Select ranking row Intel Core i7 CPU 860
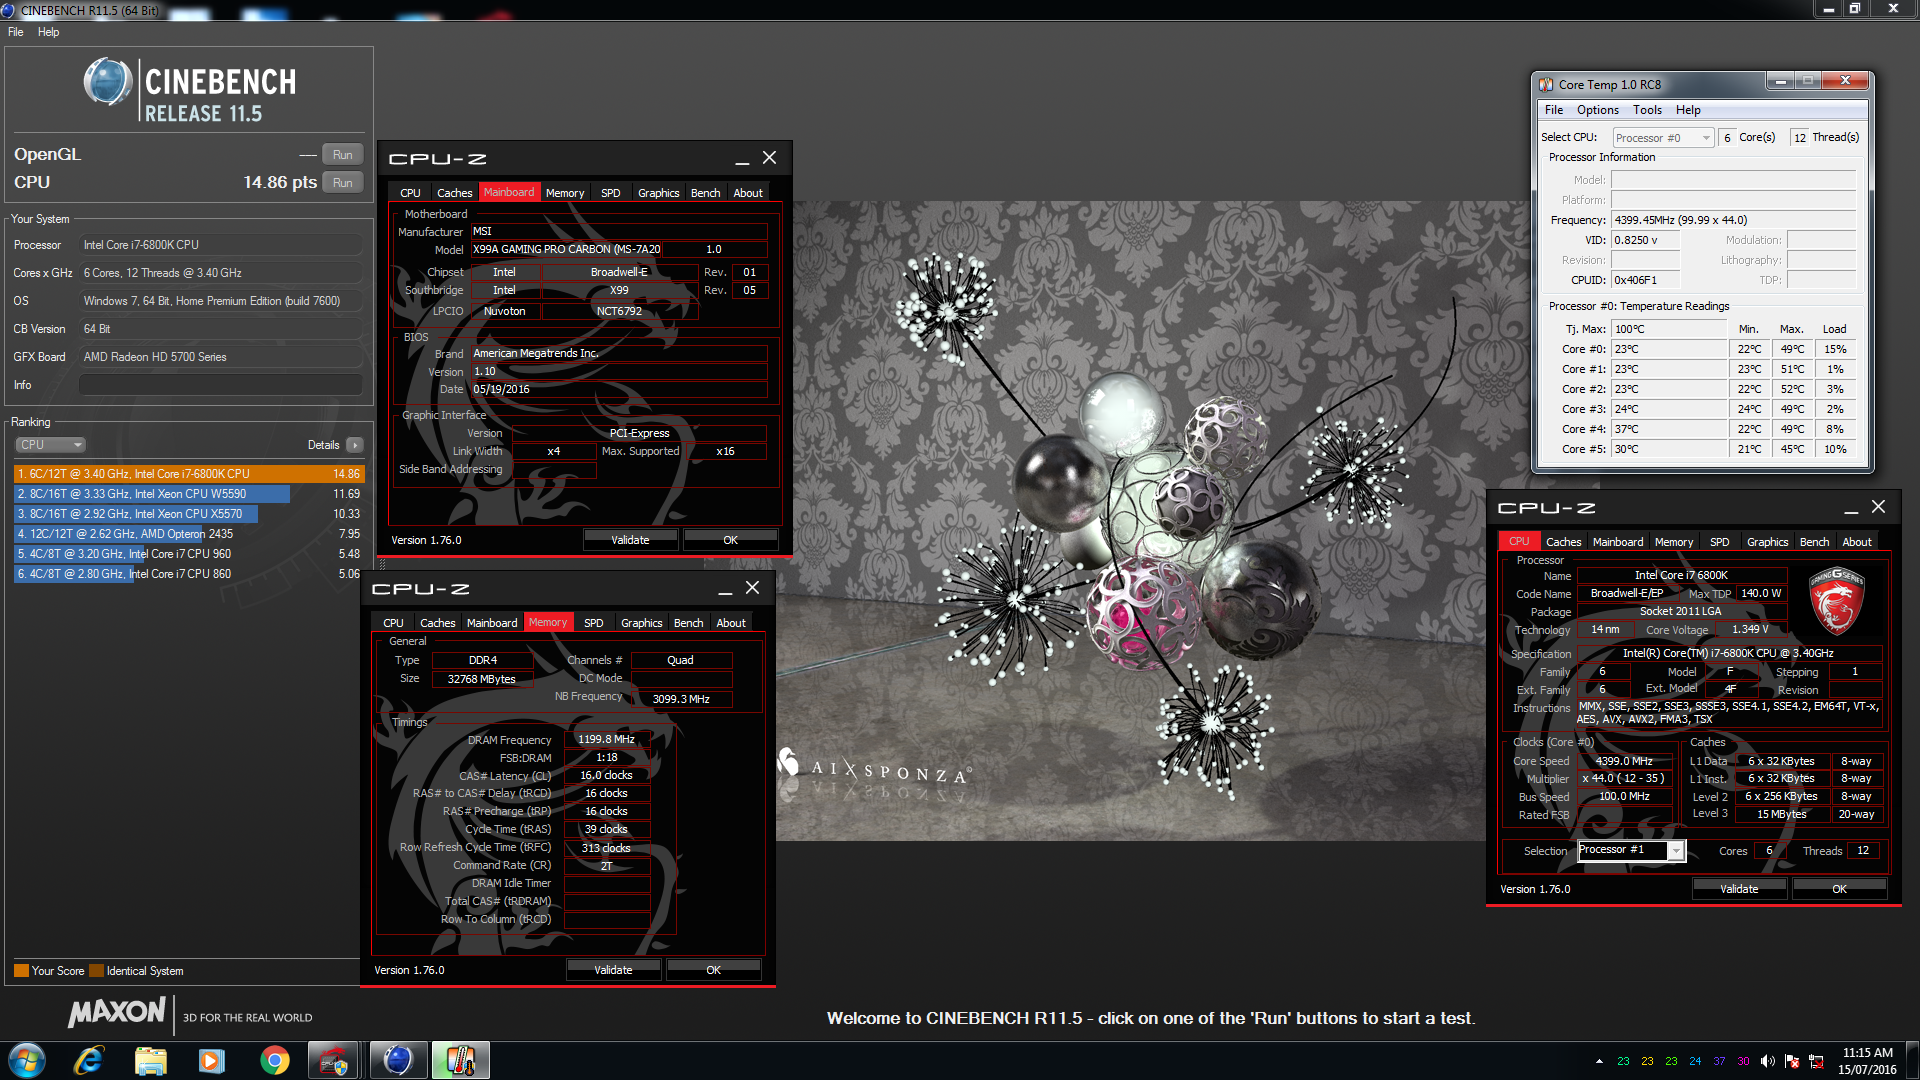The image size is (1920, 1080). (x=188, y=574)
